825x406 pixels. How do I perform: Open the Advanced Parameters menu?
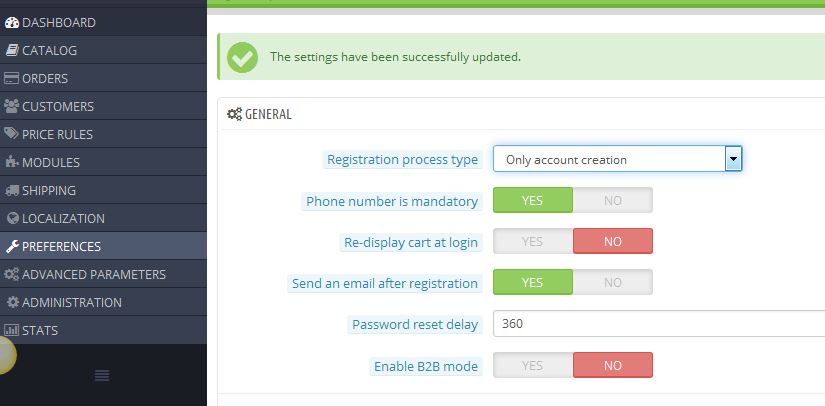[x=94, y=274]
